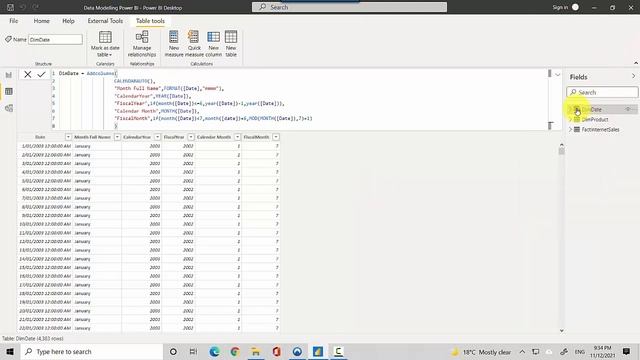Click the Undo arrow in title bar
Viewport: 640px width, 360px height.
tap(23, 7)
